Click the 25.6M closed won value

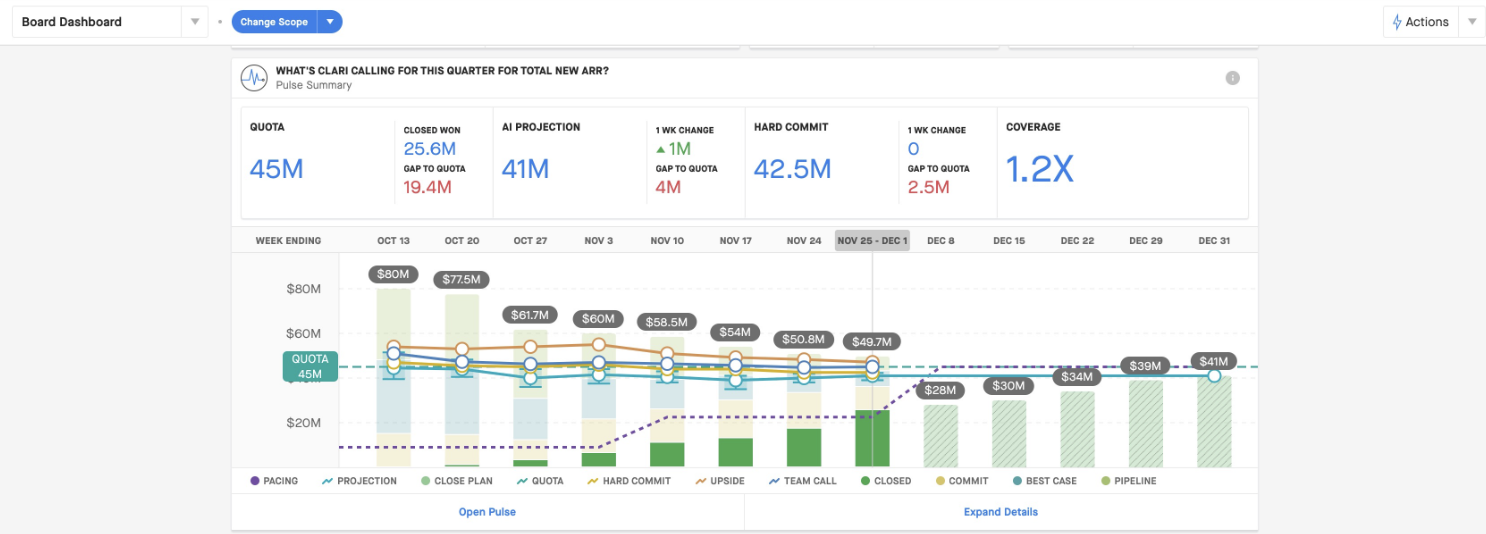point(430,148)
